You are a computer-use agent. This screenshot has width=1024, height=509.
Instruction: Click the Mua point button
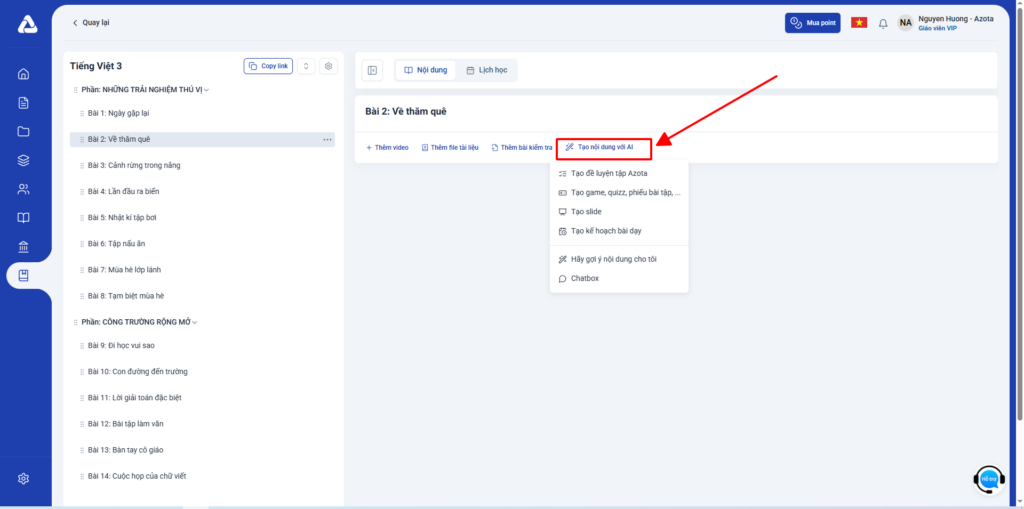click(x=812, y=23)
